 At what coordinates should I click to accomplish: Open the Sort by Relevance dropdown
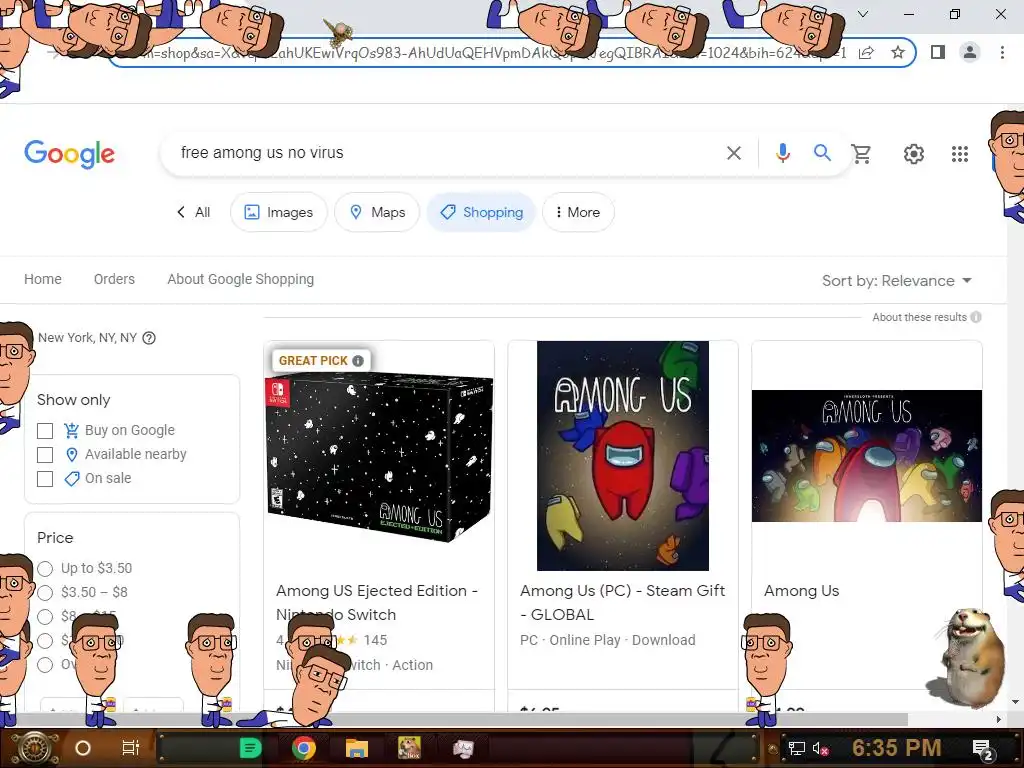pos(897,281)
